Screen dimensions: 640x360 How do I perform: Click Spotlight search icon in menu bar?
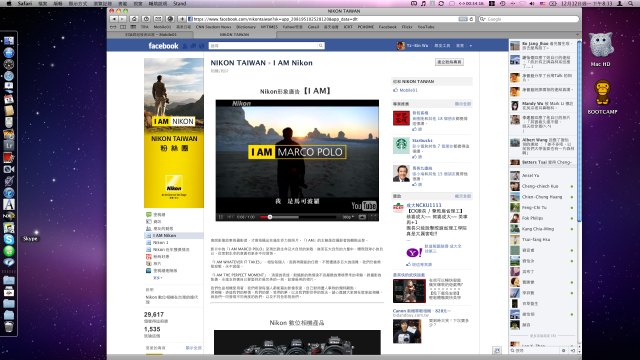pyautogui.click(x=631, y=3)
